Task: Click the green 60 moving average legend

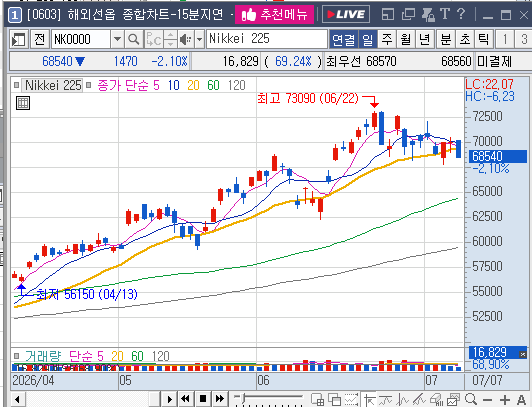Action: pyautogui.click(x=213, y=85)
